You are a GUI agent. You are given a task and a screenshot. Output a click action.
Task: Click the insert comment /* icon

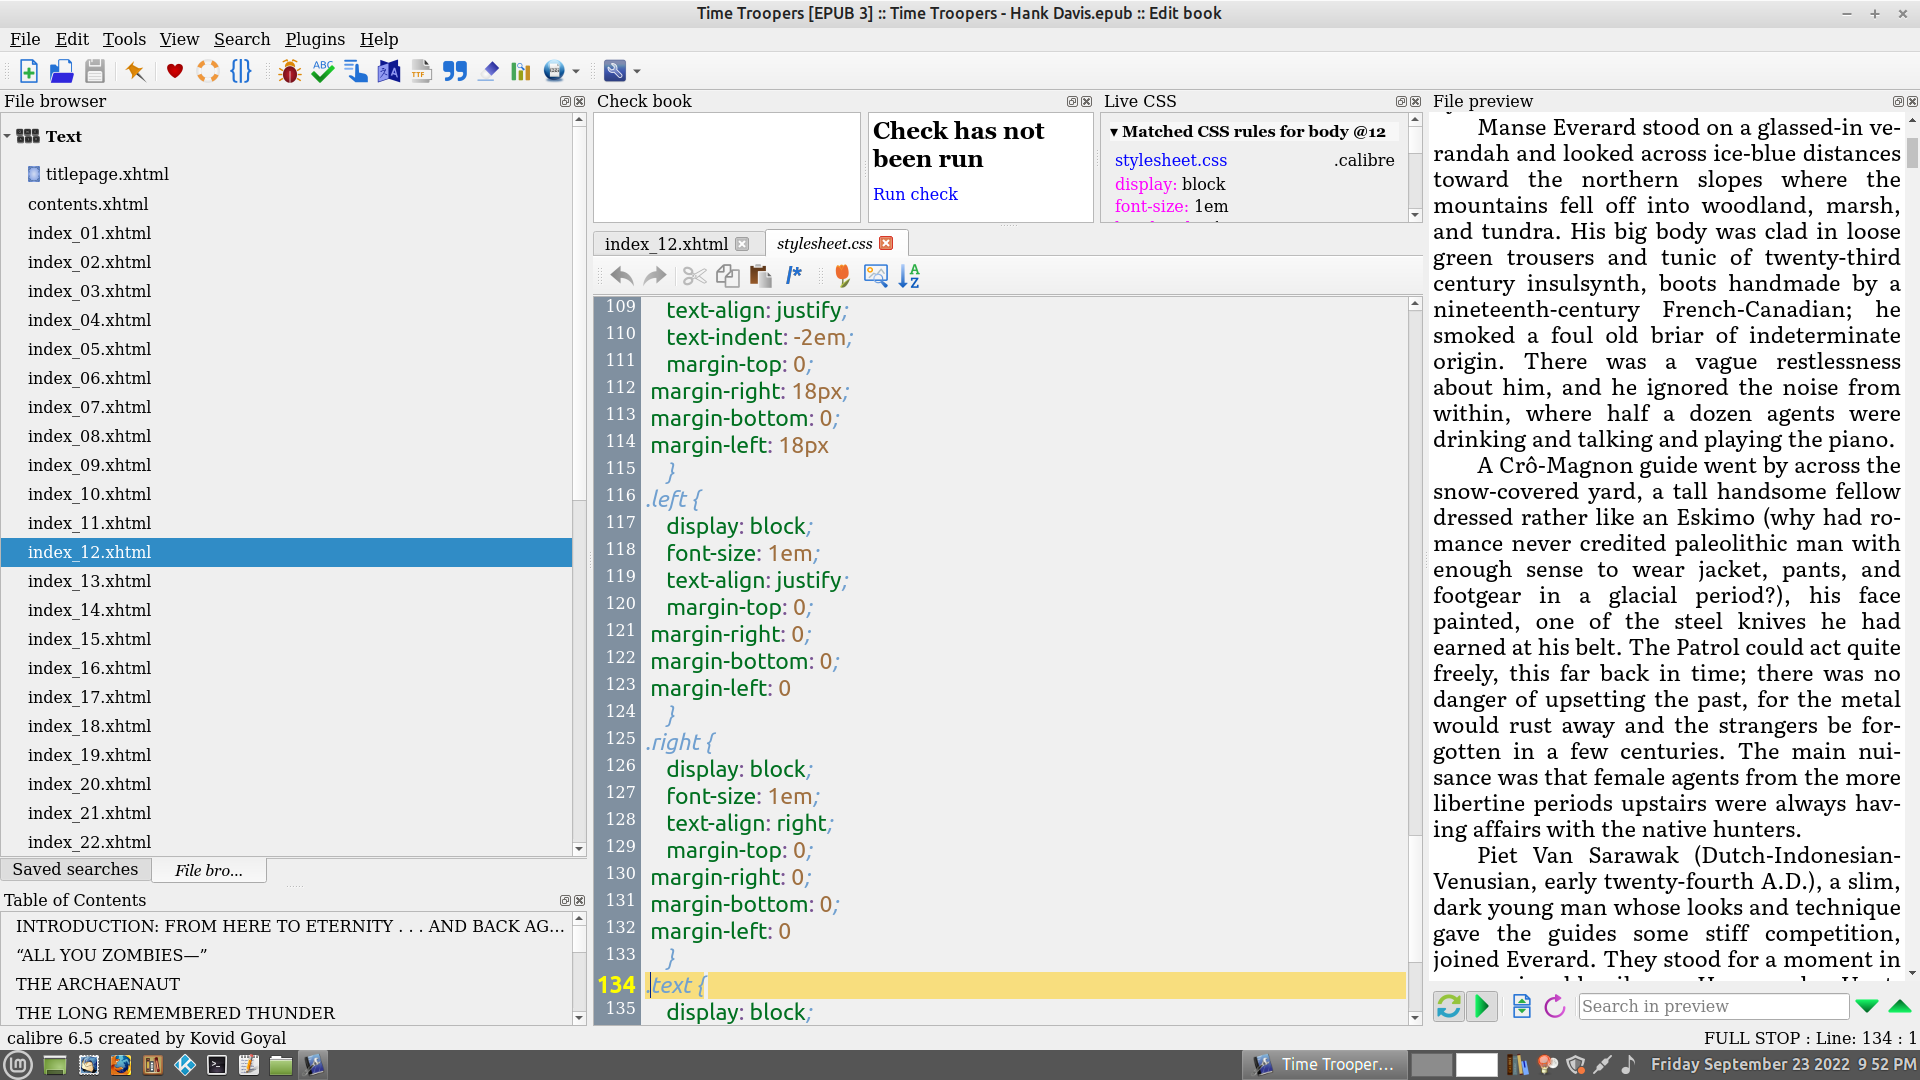click(794, 276)
